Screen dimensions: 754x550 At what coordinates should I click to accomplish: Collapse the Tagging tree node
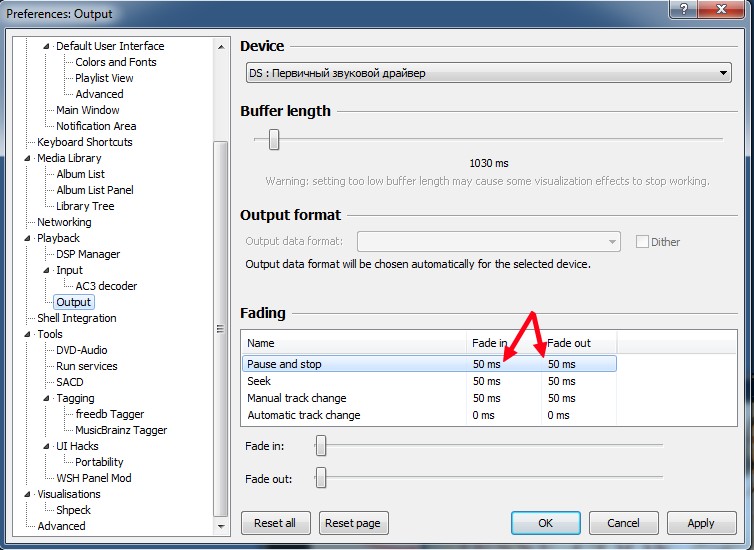47,398
